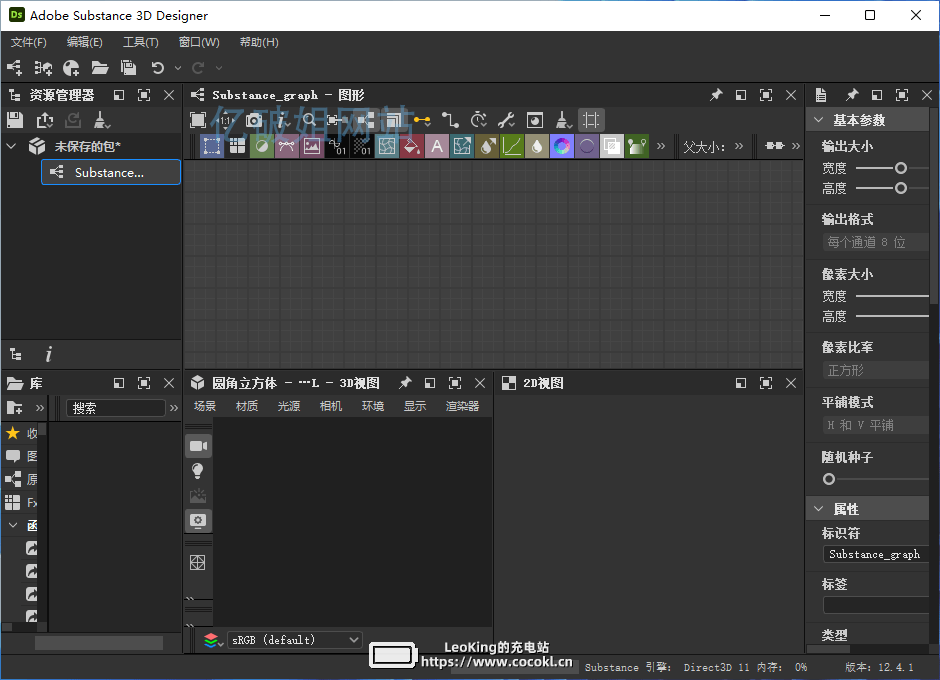Open the 正方形 pixel ratio dropdown
940x680 pixels.
point(875,371)
